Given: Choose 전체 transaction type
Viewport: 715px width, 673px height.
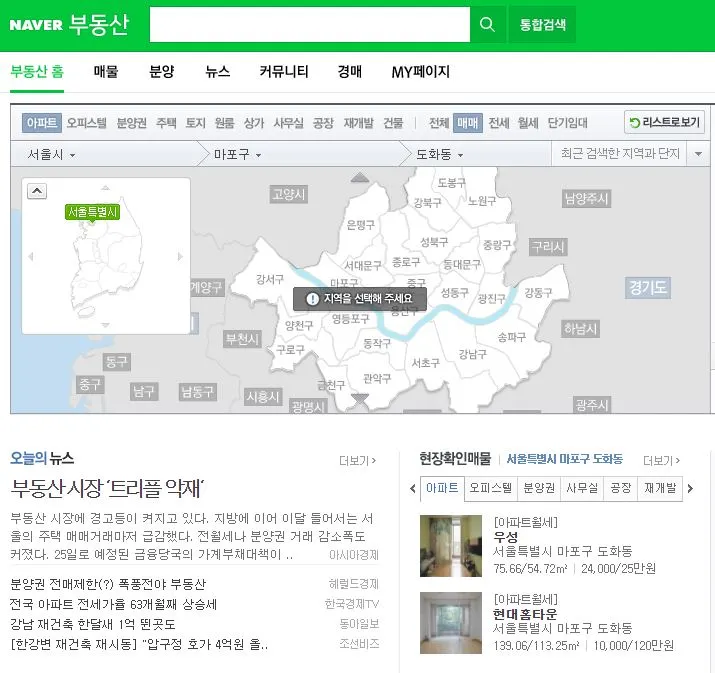Looking at the screenshot, I should (x=439, y=123).
